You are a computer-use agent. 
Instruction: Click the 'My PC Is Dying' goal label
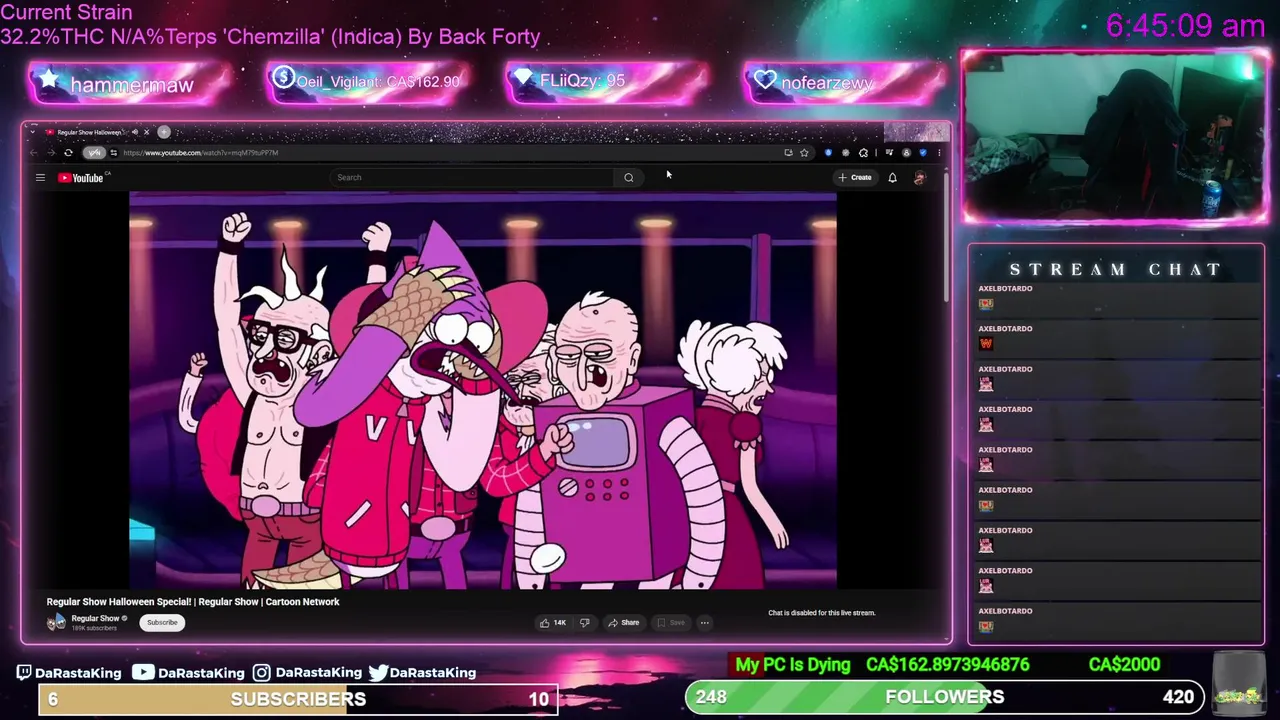[x=792, y=665]
